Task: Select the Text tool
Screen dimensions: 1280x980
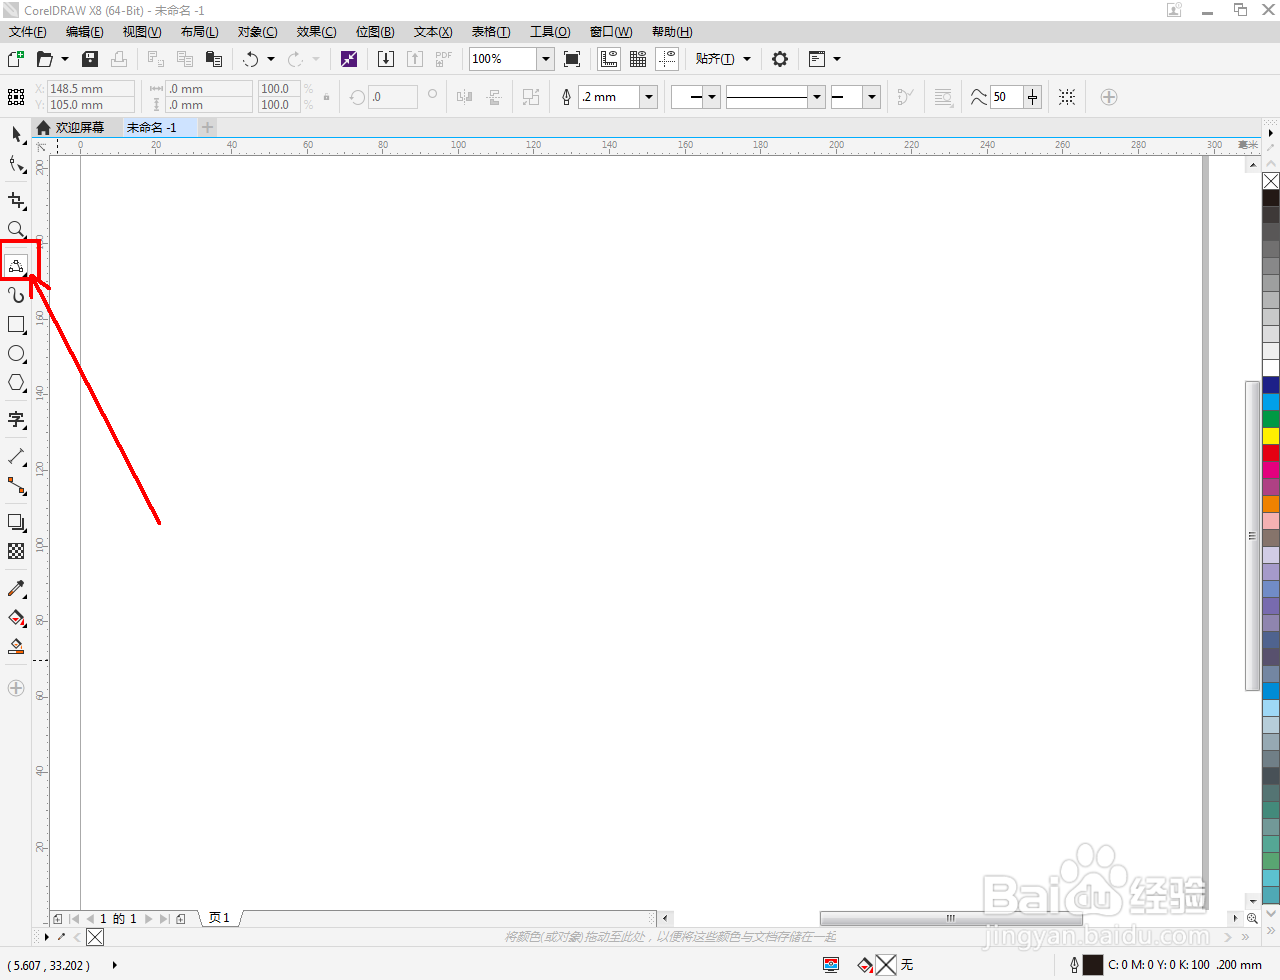Action: click(16, 420)
